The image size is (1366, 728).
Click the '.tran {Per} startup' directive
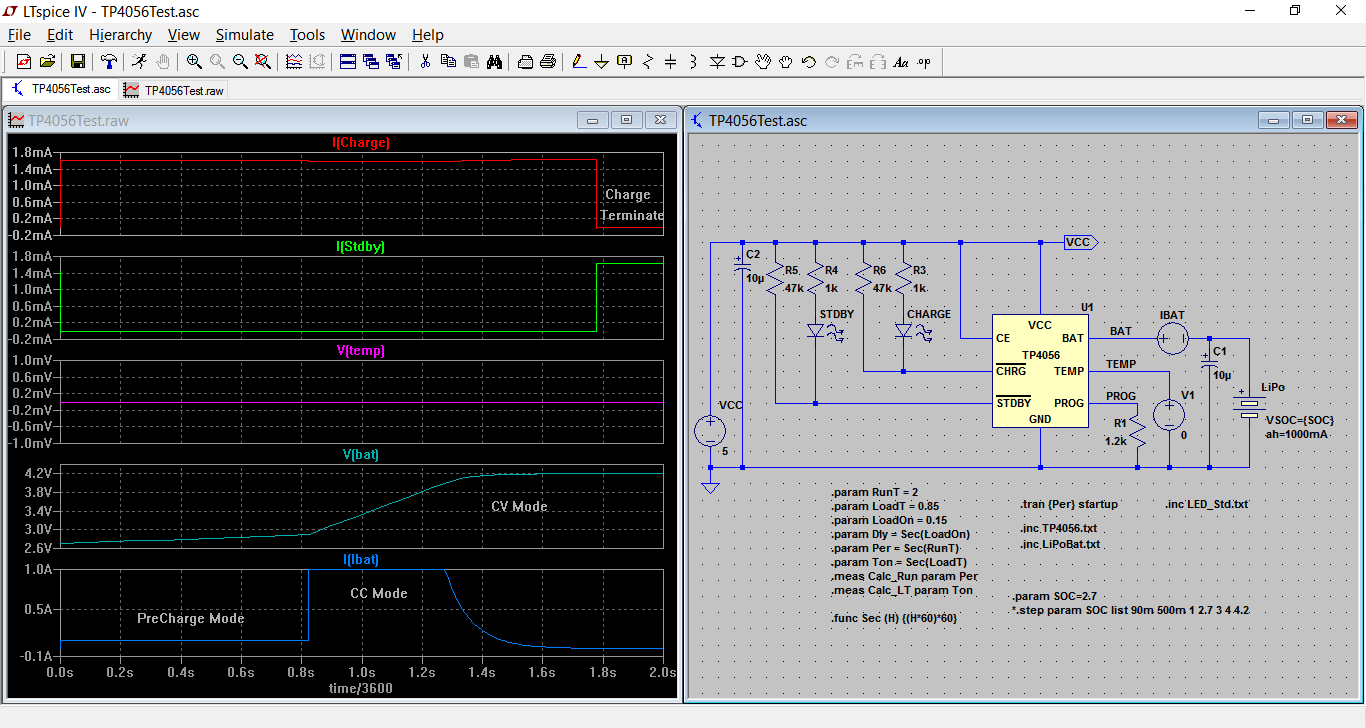1069,504
